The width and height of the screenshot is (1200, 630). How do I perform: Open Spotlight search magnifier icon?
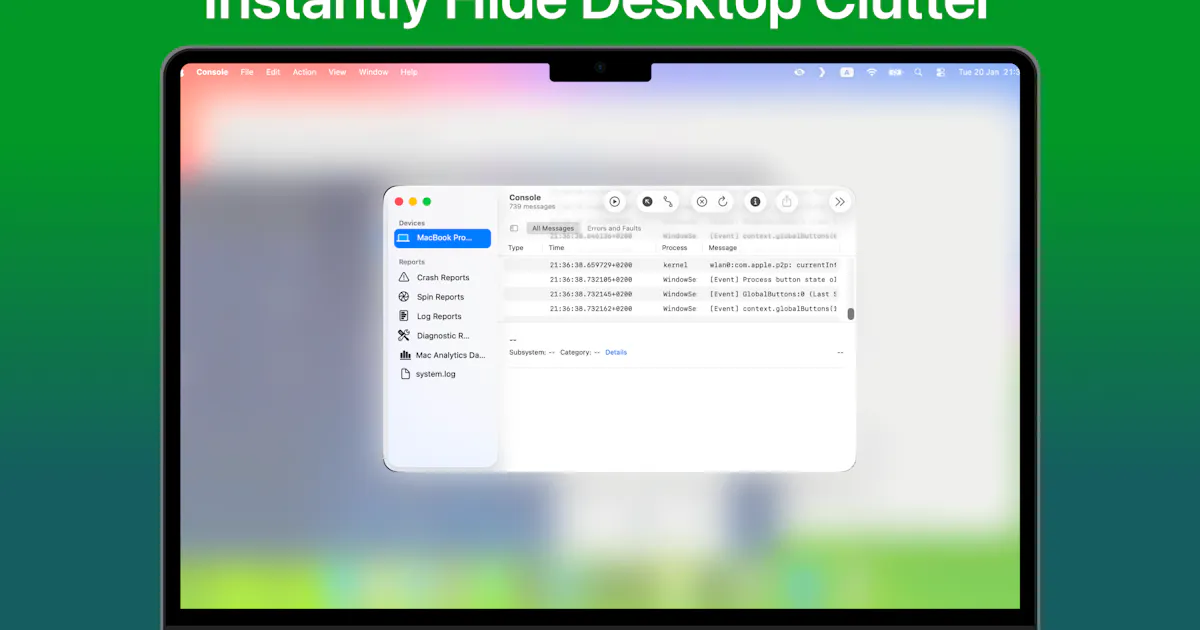click(918, 72)
